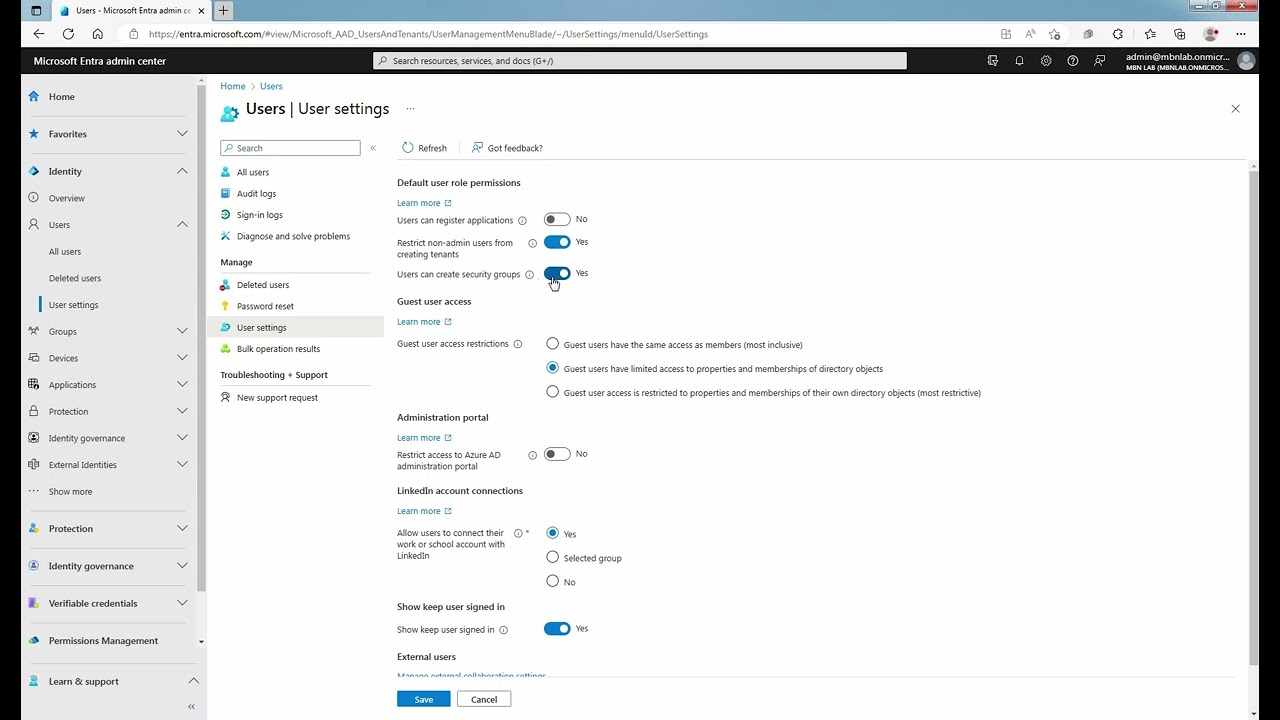This screenshot has width=1280, height=720.
Task: Expand the Groups section chevron
Action: (182, 331)
